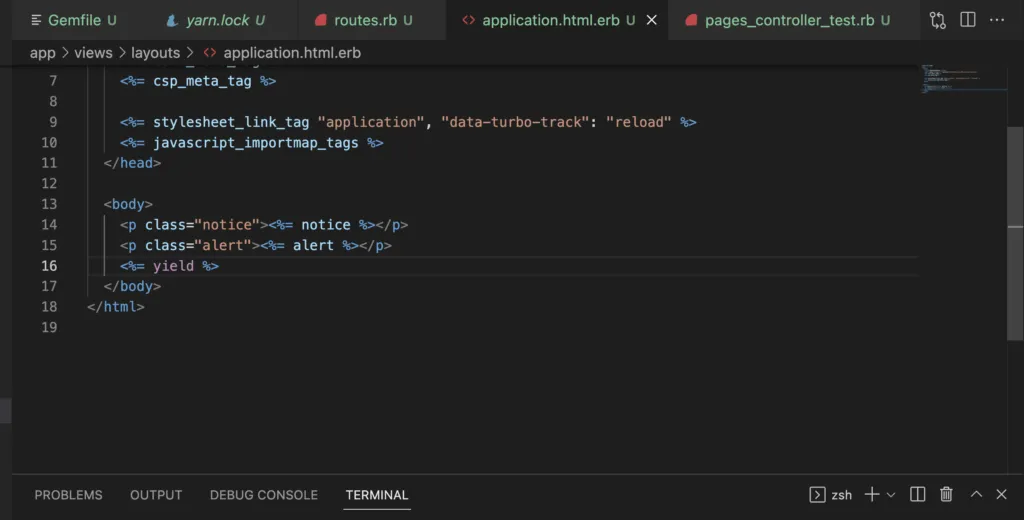Open source control changes icon

tap(938, 20)
